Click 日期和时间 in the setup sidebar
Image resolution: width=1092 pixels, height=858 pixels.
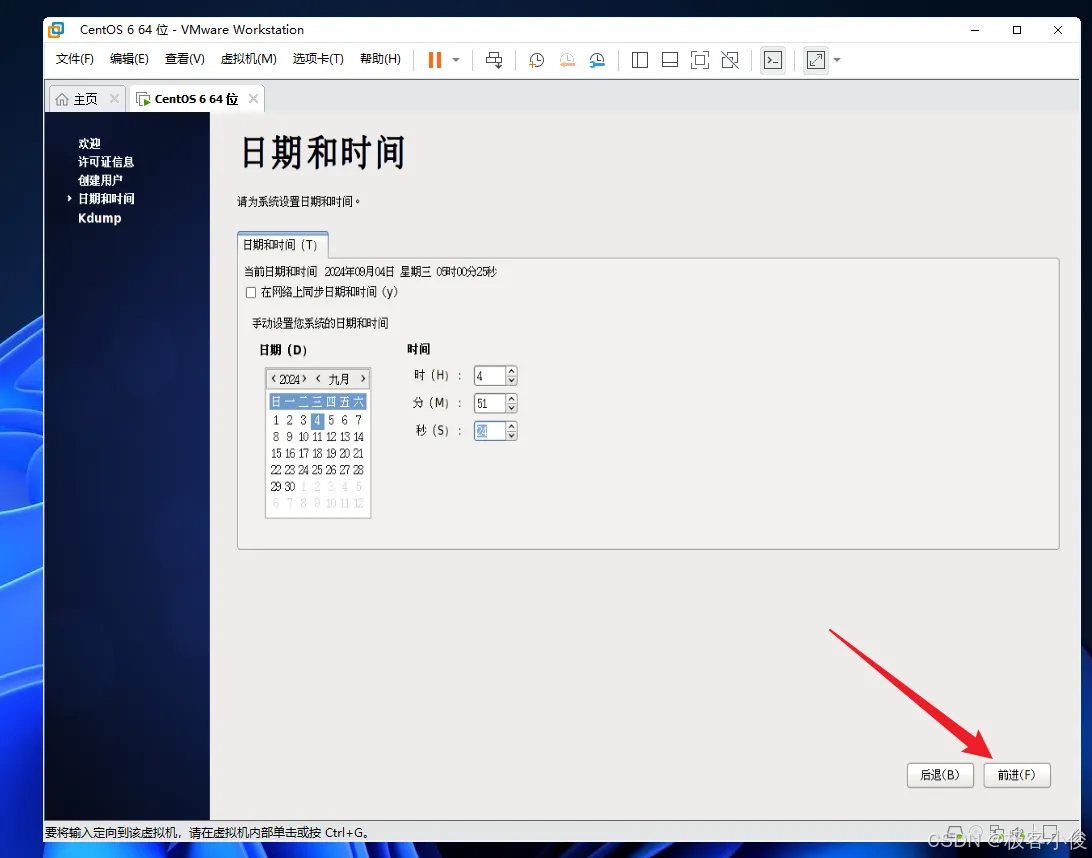coord(106,198)
